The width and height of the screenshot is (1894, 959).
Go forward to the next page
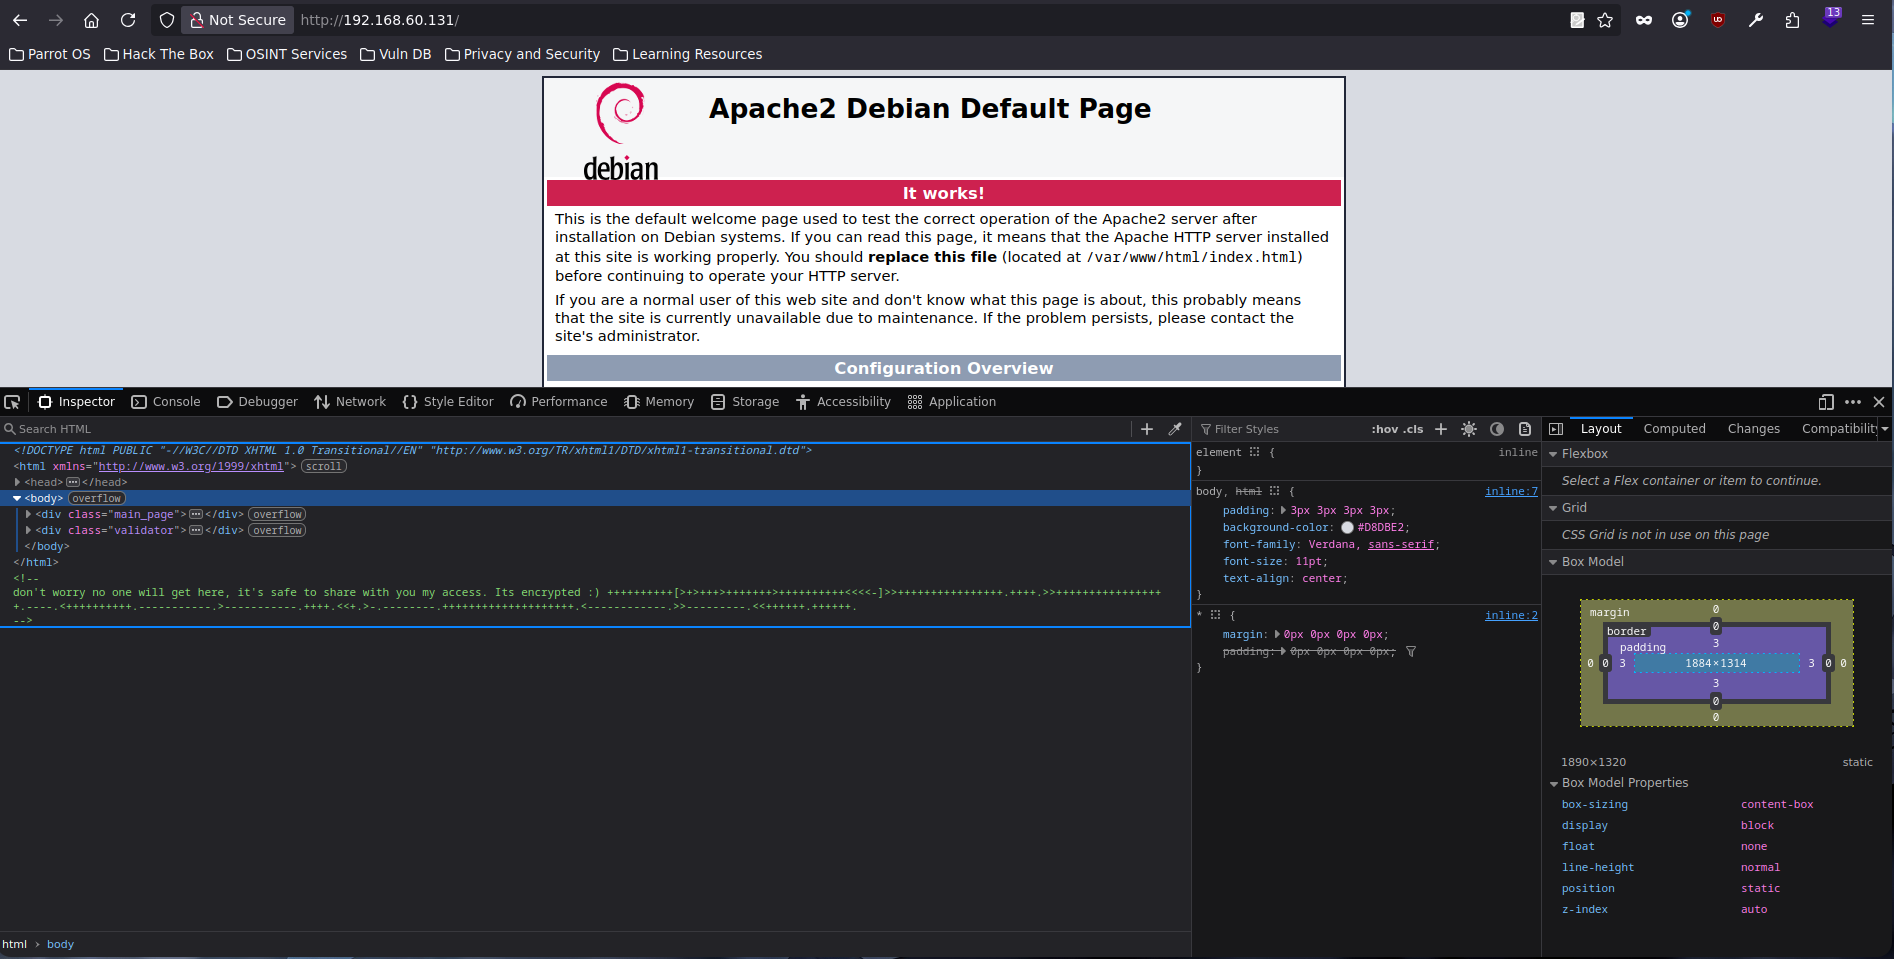[56, 20]
